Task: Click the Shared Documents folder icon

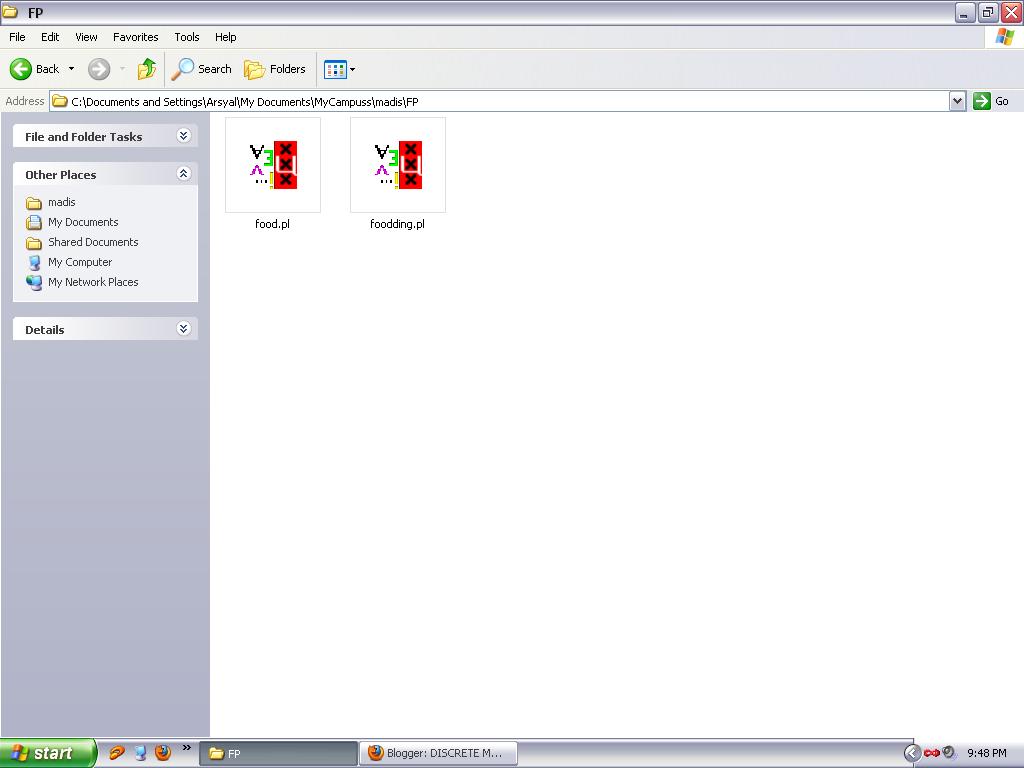Action: (x=34, y=243)
